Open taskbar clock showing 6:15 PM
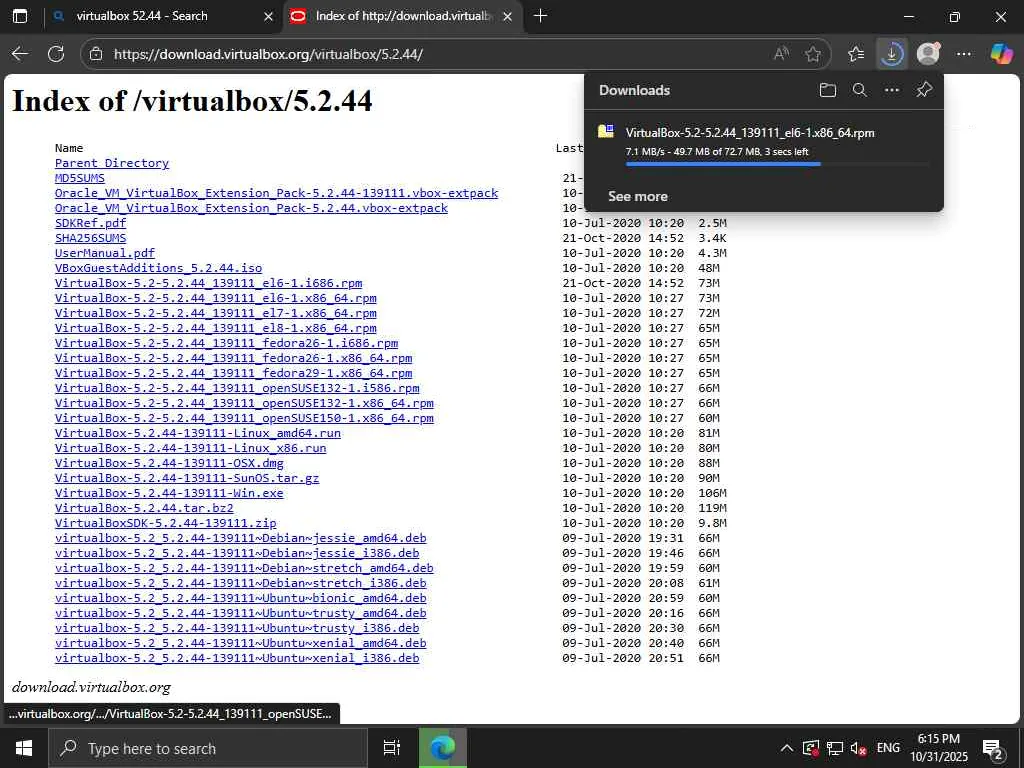This screenshot has height=768, width=1024. point(939,748)
